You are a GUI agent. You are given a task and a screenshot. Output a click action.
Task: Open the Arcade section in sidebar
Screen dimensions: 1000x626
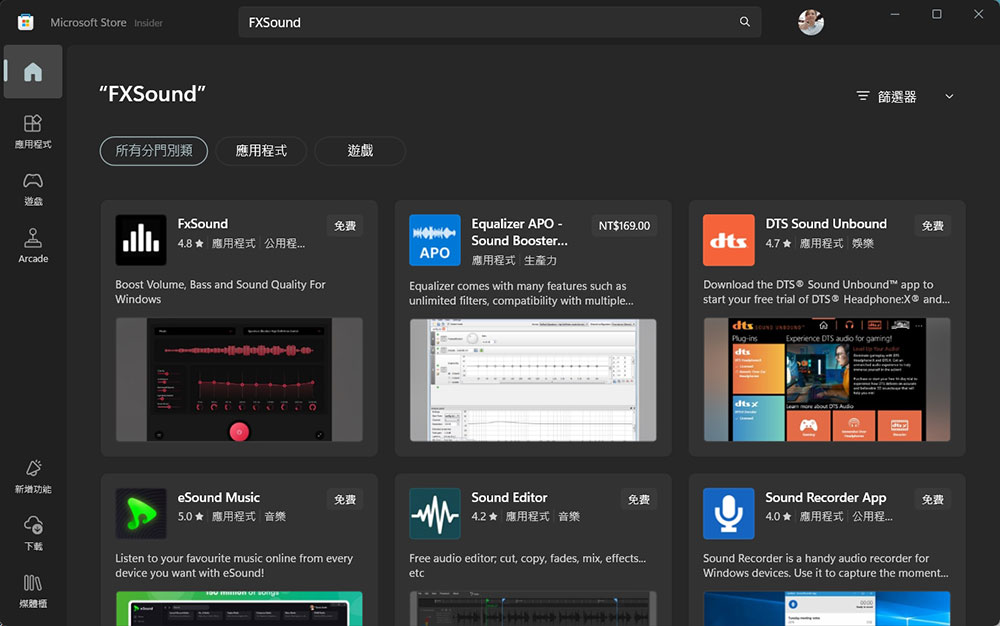(33, 244)
